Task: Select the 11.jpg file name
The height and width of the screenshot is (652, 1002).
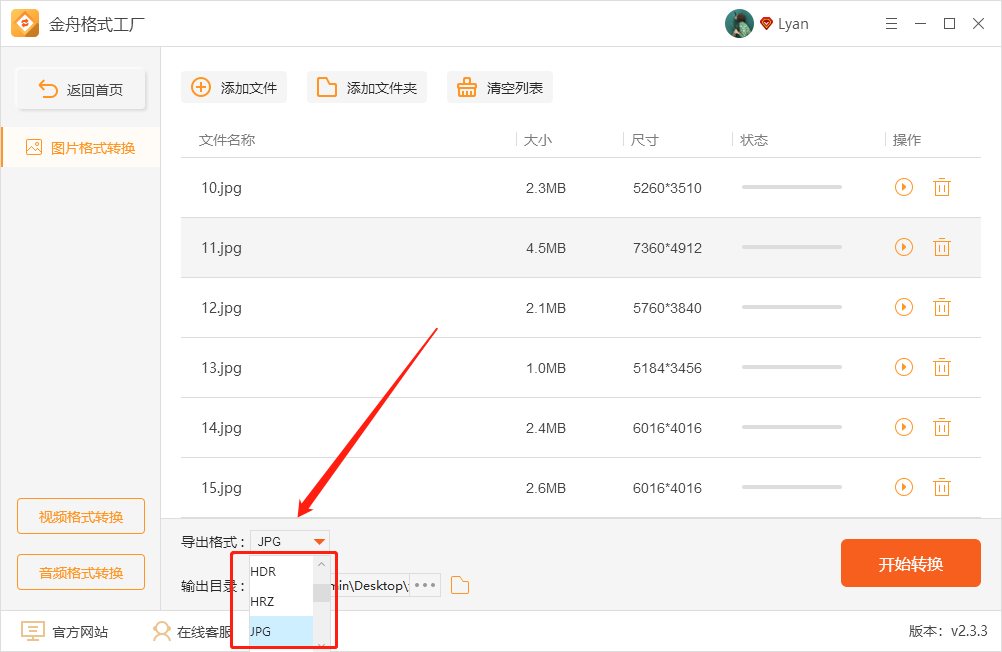Action: (221, 248)
